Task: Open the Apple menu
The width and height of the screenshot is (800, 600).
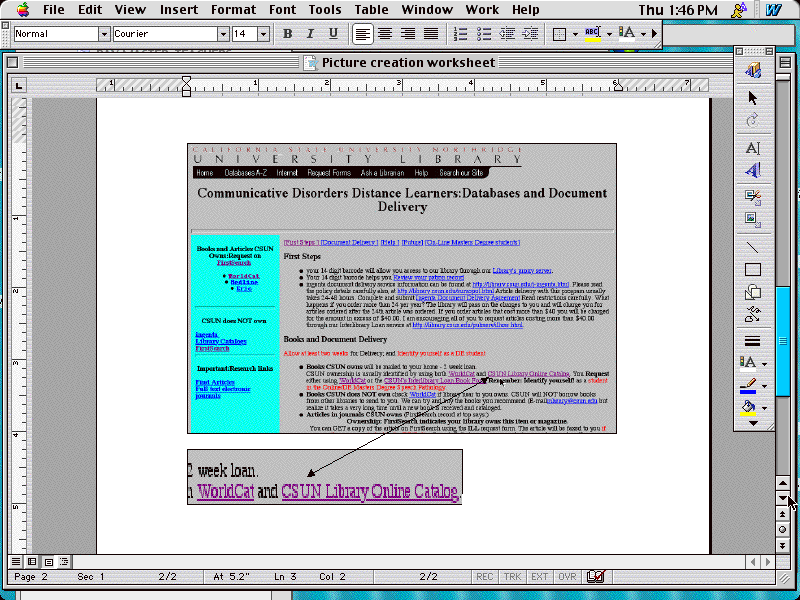Action: [23, 9]
